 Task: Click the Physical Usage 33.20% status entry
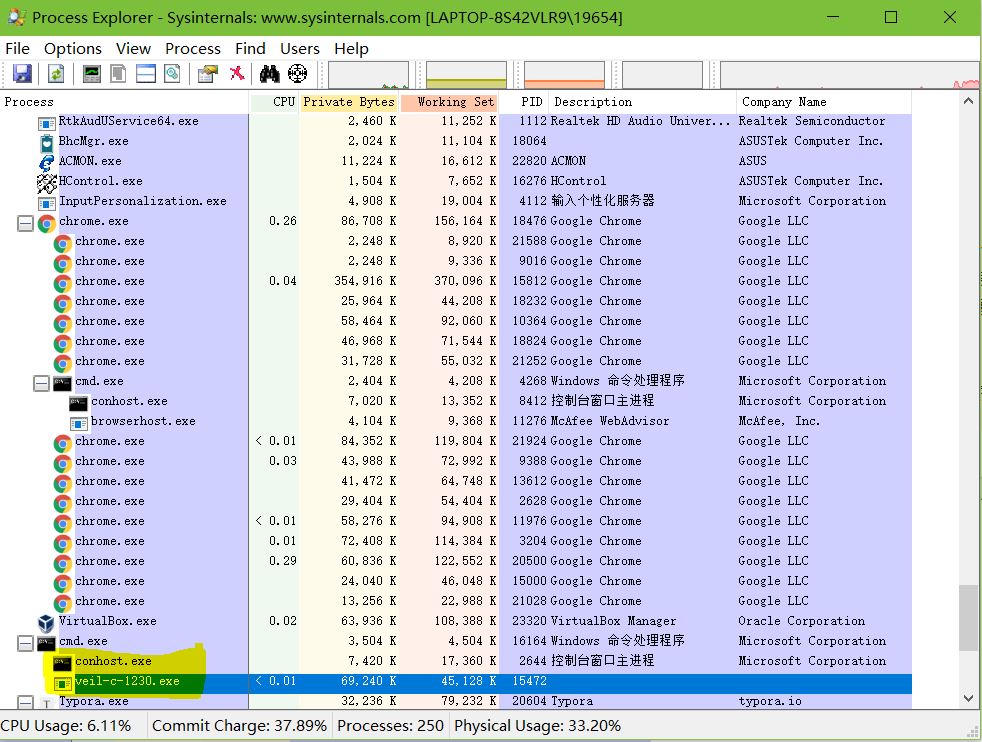tap(537, 726)
